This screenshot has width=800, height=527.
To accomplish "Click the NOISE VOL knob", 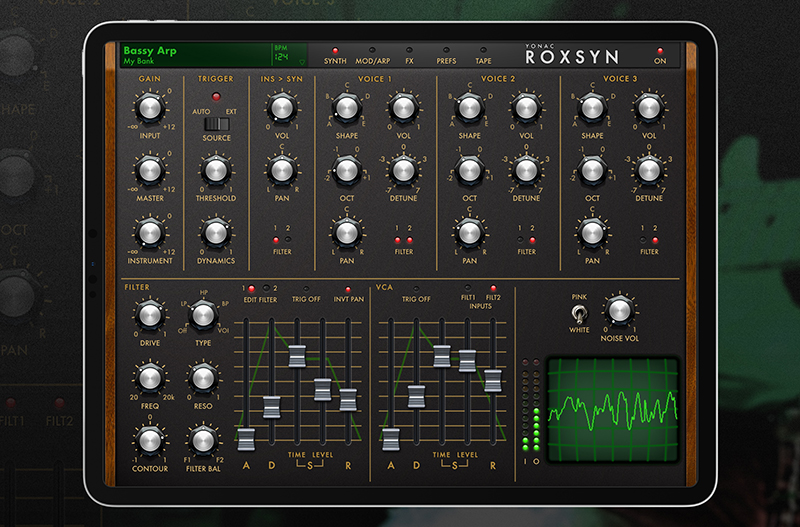I will (x=619, y=311).
